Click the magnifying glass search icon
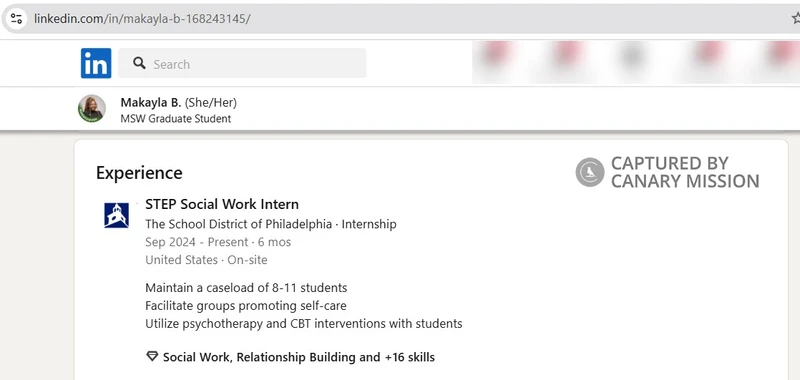 (139, 63)
